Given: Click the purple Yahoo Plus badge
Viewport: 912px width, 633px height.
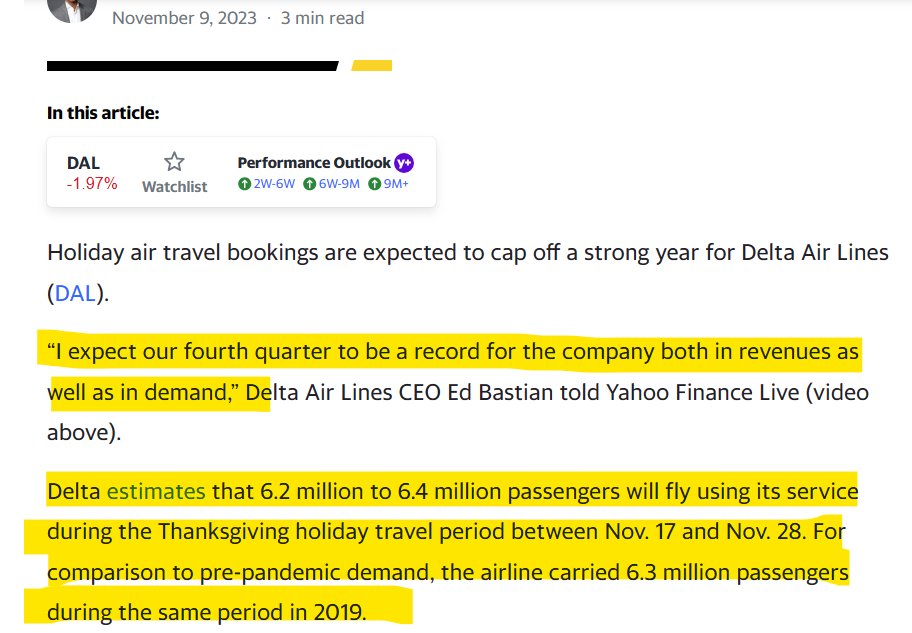Looking at the screenshot, I should (404, 163).
